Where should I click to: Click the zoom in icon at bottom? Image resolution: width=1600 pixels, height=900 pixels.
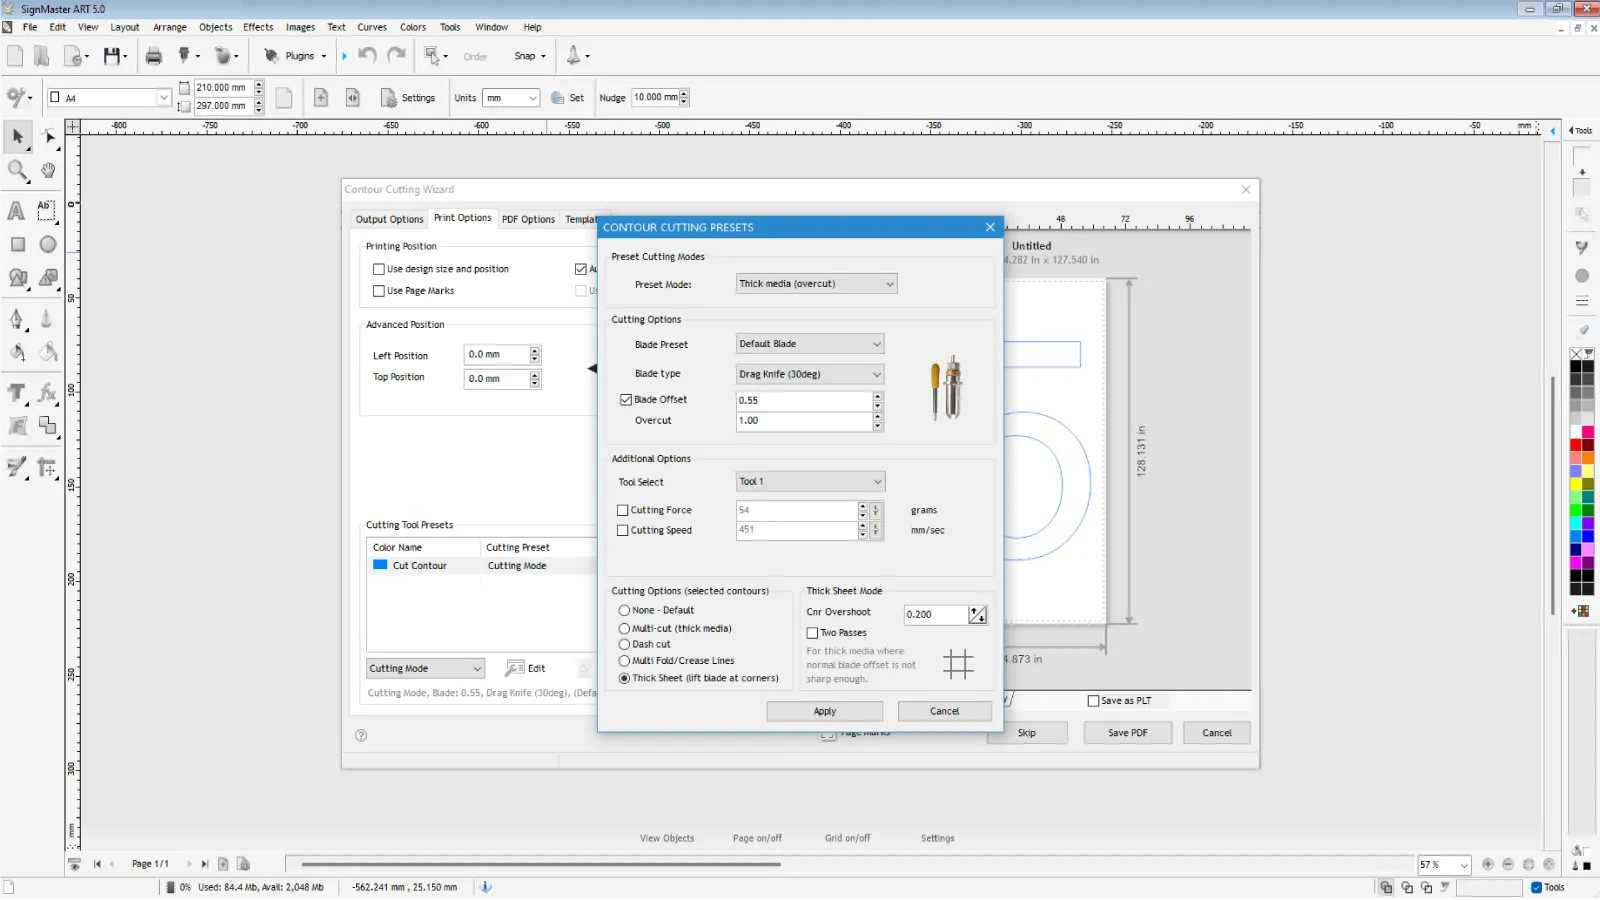tap(1488, 864)
